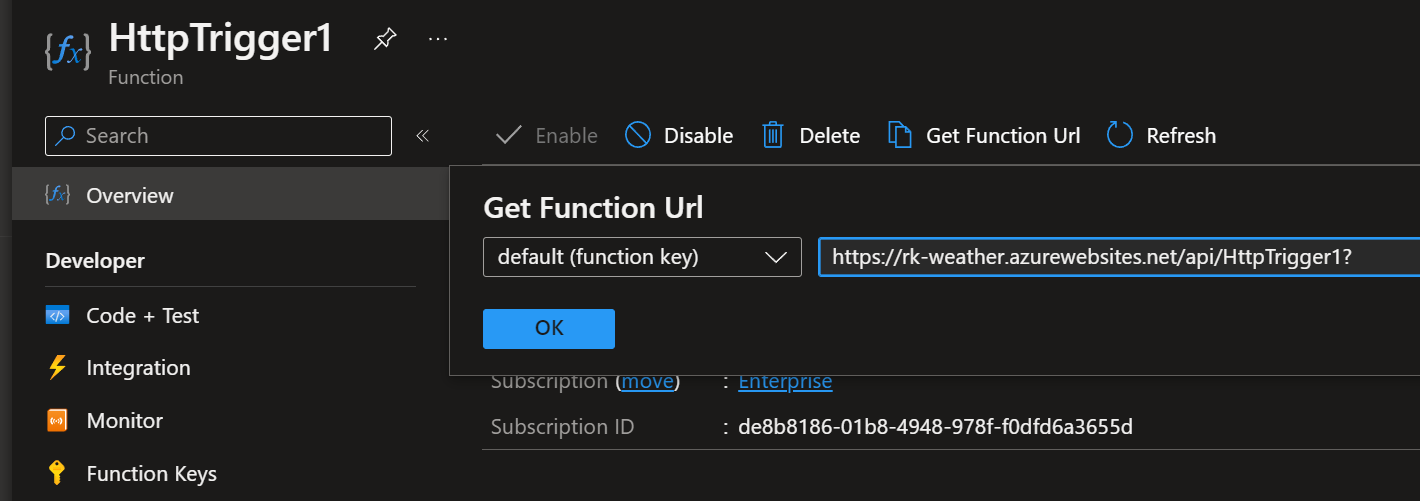Click the Function Keys key icon
Viewport: 1420px width, 501px height.
click(58, 473)
